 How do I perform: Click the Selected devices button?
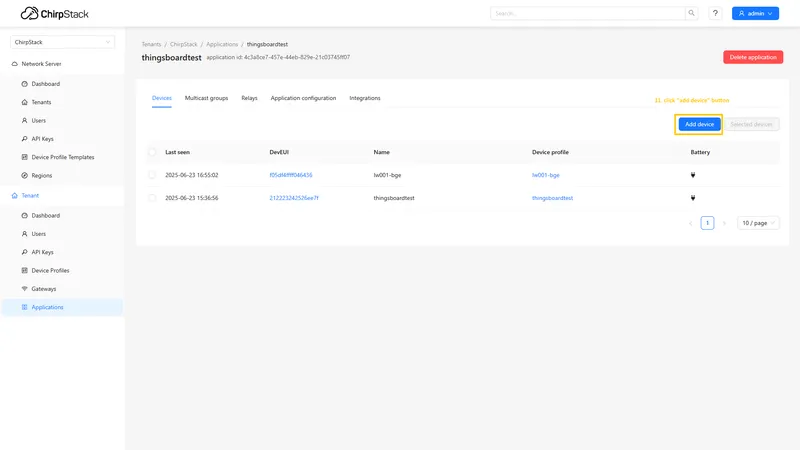point(751,124)
